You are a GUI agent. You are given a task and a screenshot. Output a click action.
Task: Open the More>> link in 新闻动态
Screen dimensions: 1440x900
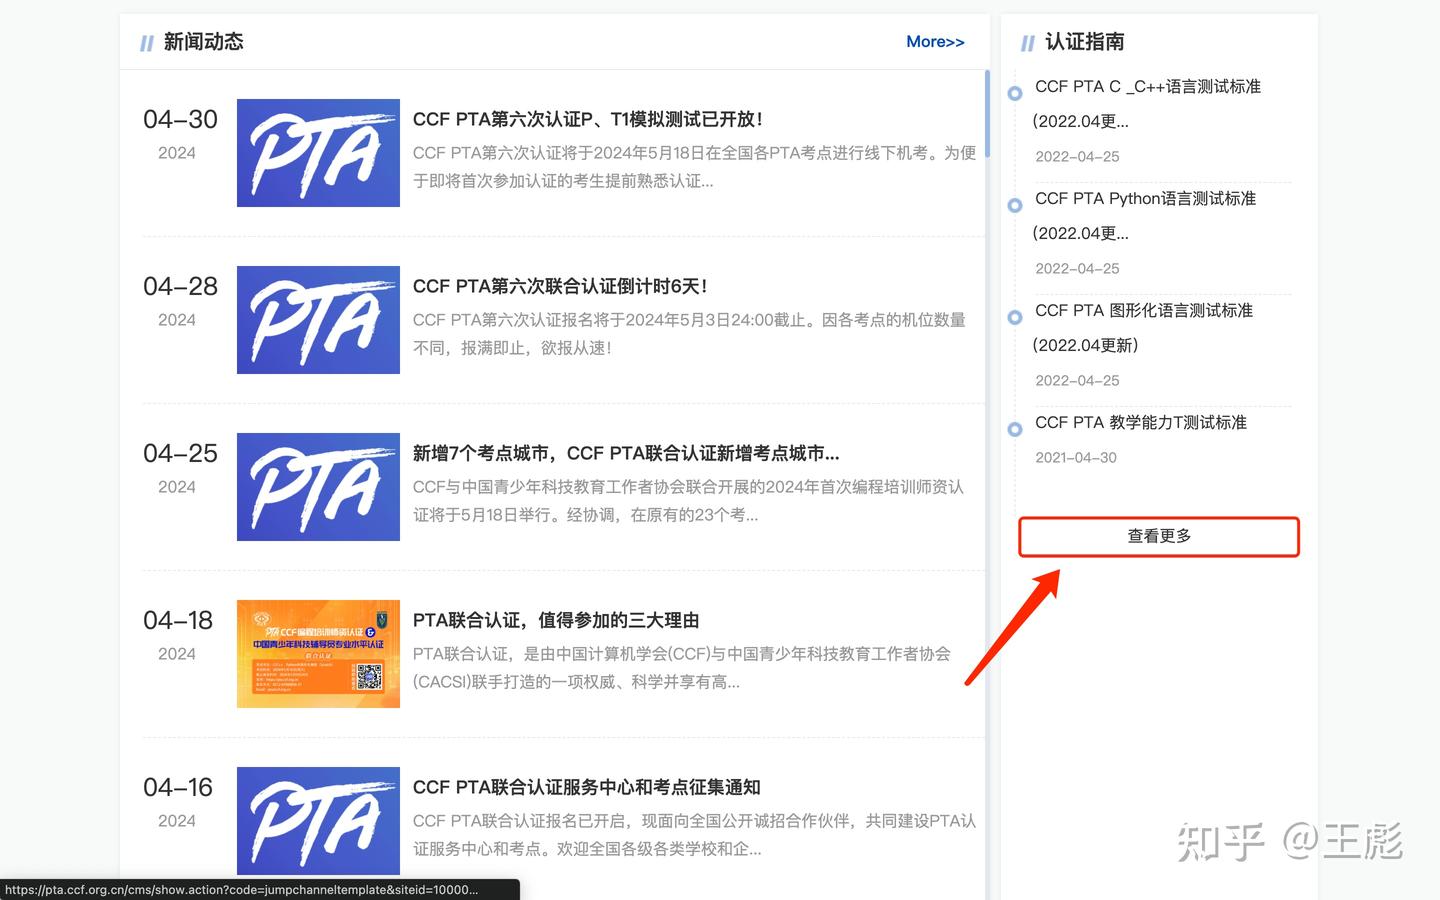[x=935, y=42]
